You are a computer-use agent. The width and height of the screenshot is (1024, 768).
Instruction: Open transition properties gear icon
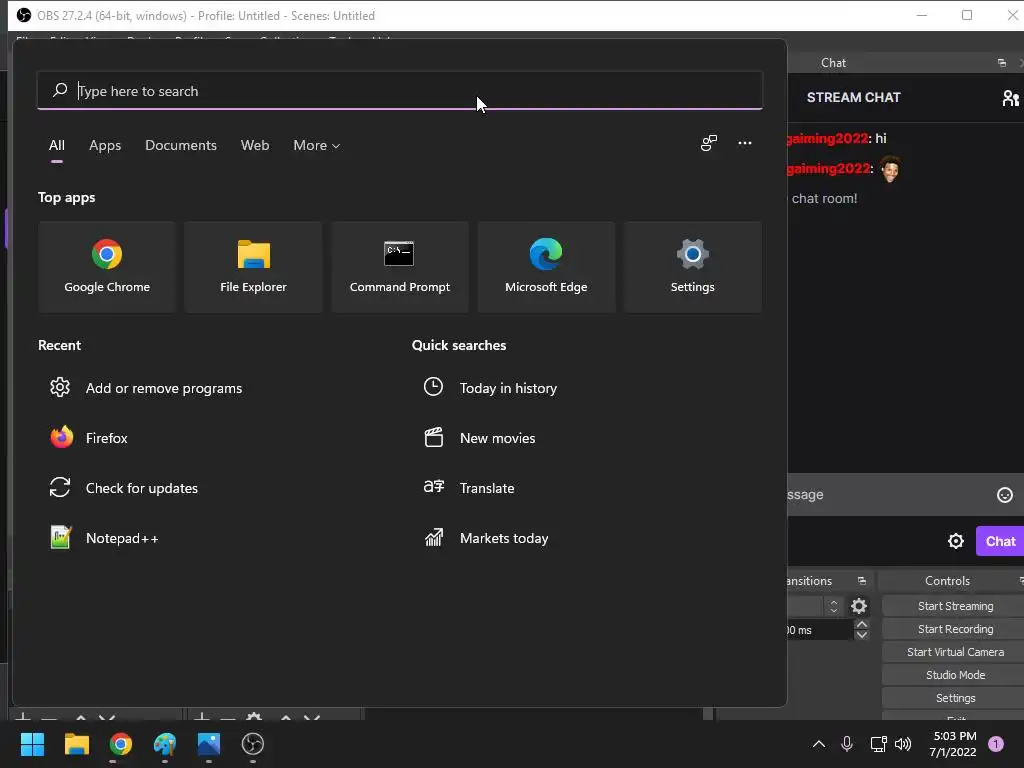click(859, 606)
